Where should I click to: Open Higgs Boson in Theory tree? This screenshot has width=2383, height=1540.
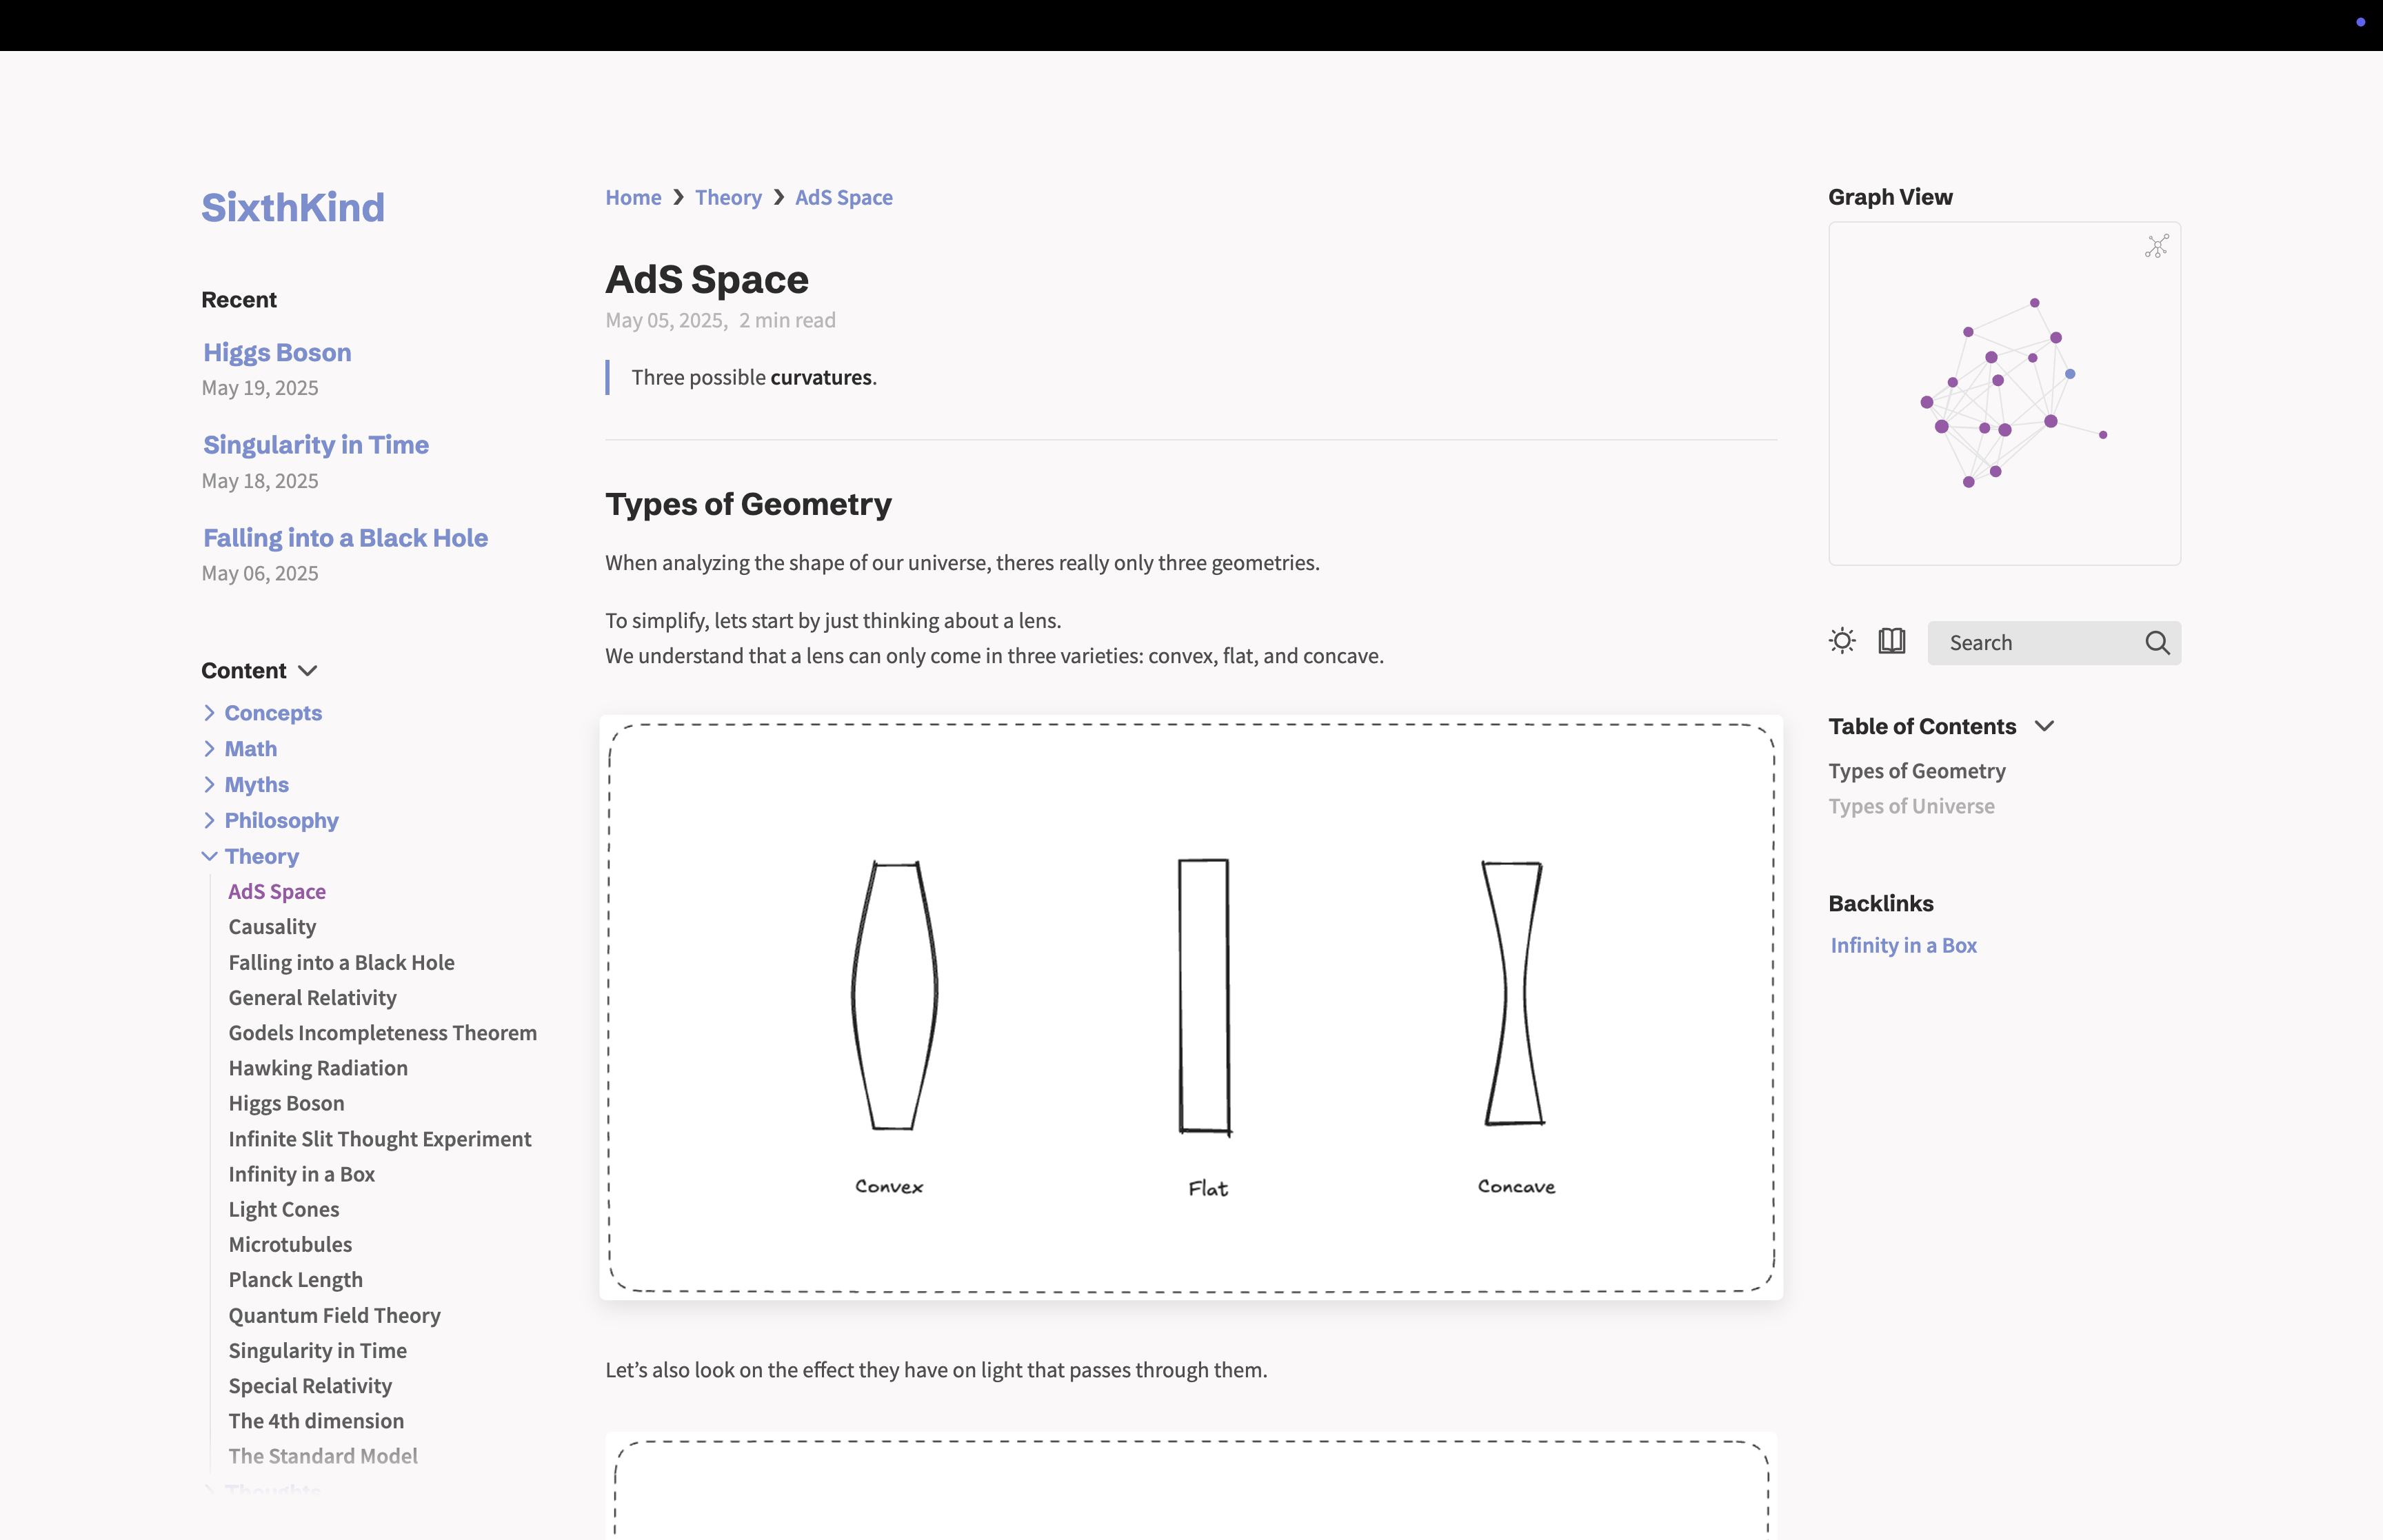pos(286,1103)
